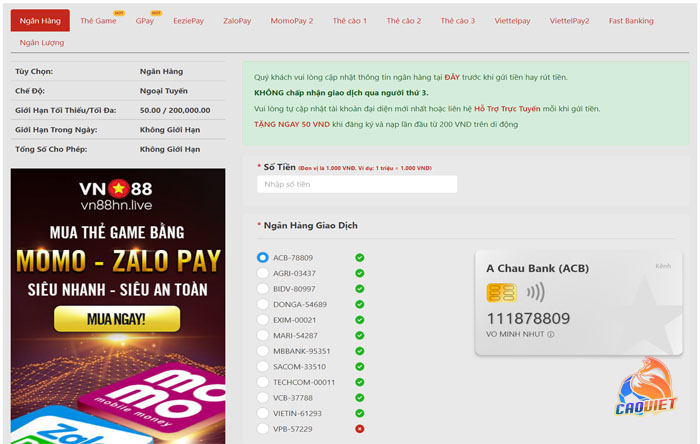Click green status check next to BIDV-80997
This screenshot has width=700, height=444.
(x=359, y=289)
